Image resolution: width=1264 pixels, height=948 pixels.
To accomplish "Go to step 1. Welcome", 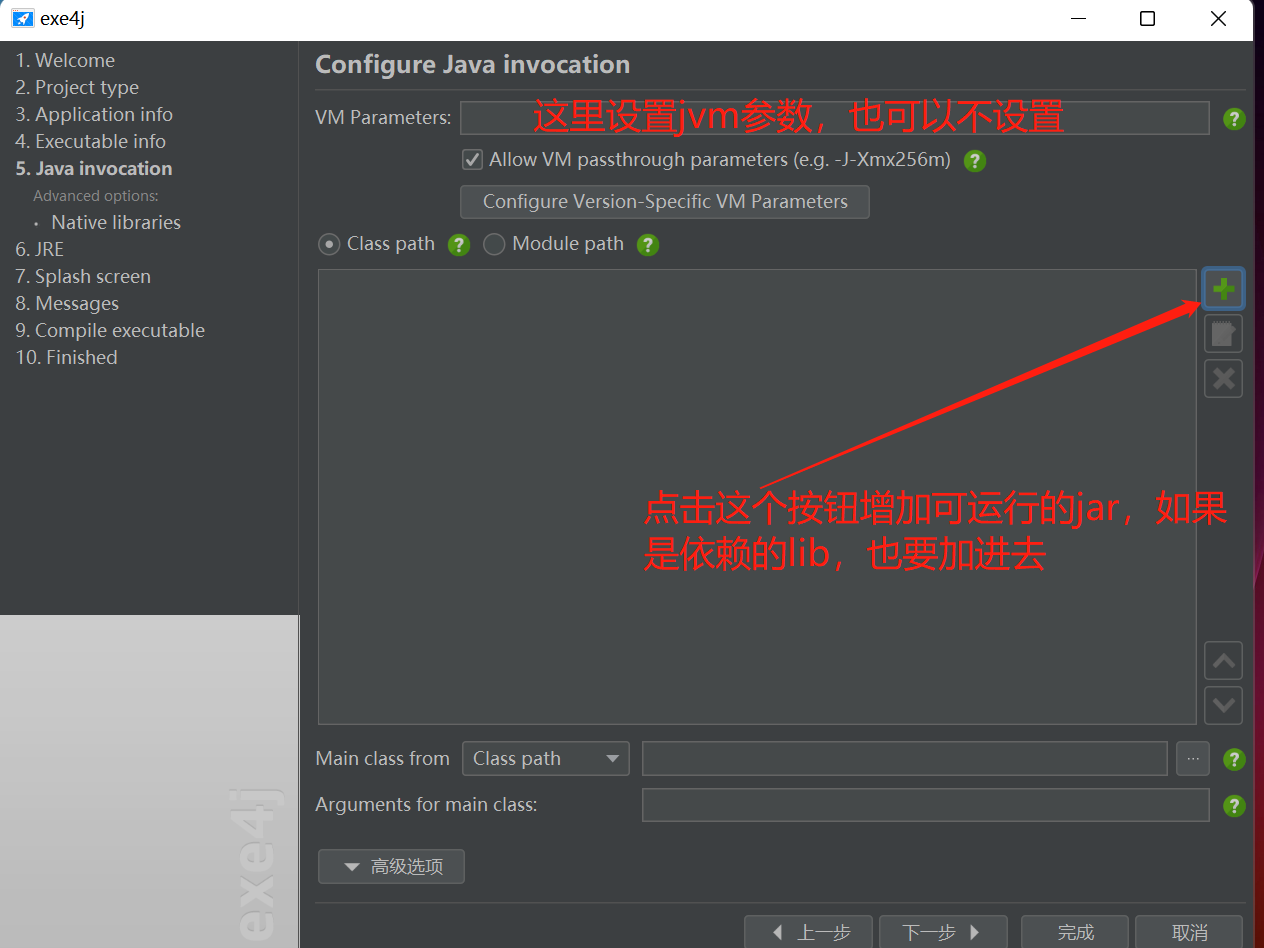I will point(65,60).
